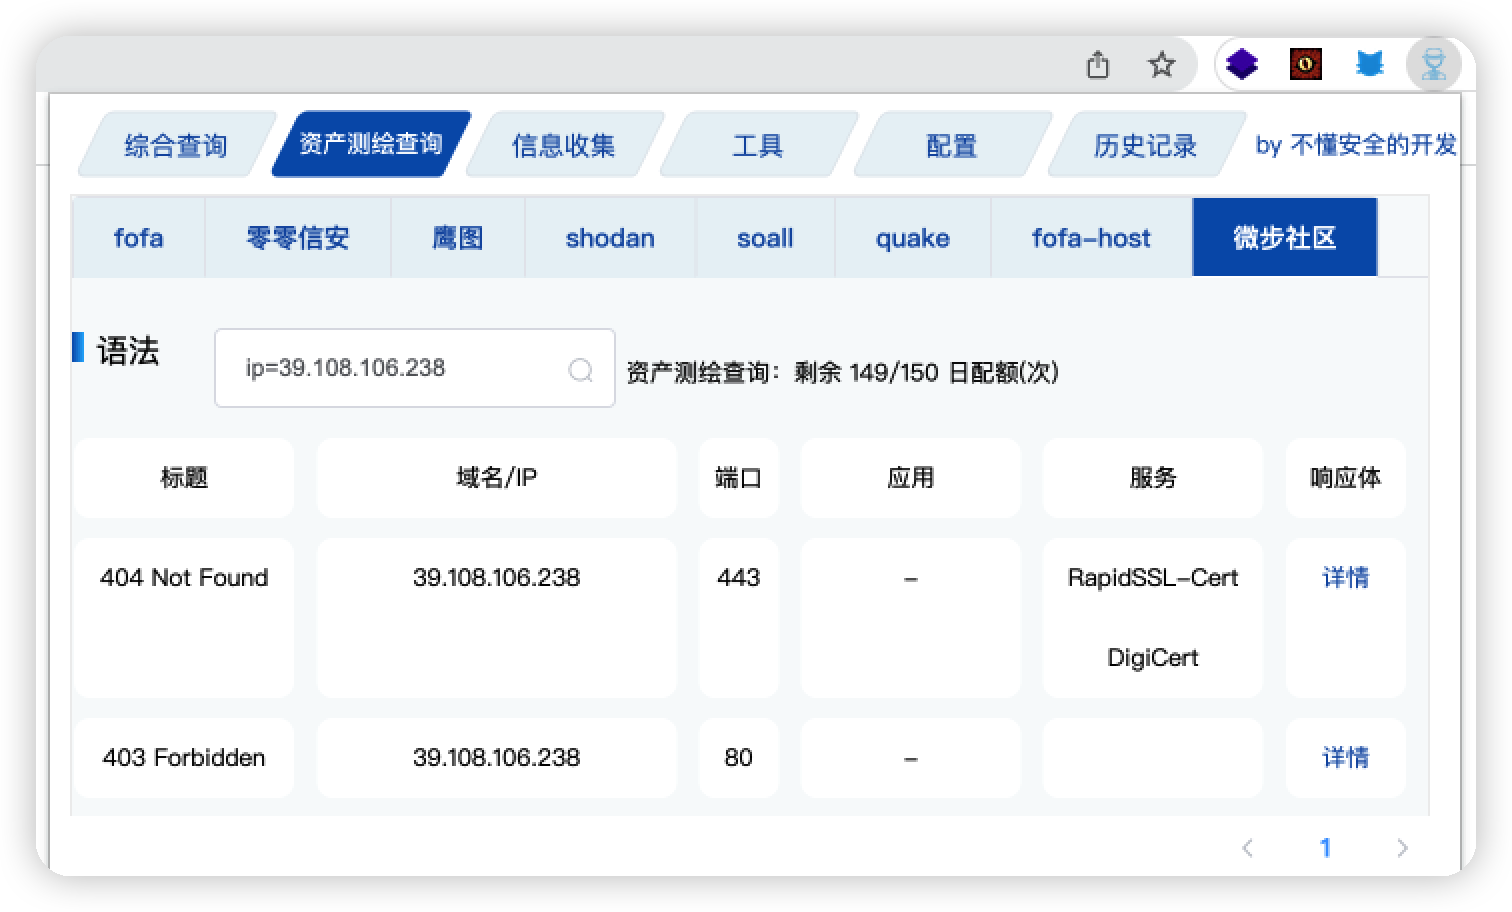
Task: Select page number 1 in pagination
Action: [x=1325, y=848]
